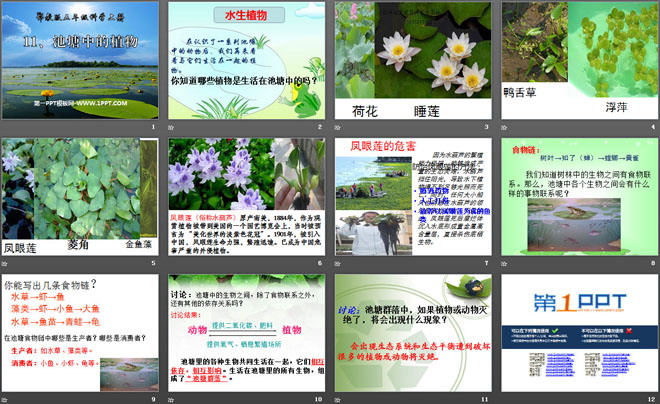Open slide 3 showing 荷花 and 睡莲
This screenshot has height=404, width=660.
tap(412, 61)
